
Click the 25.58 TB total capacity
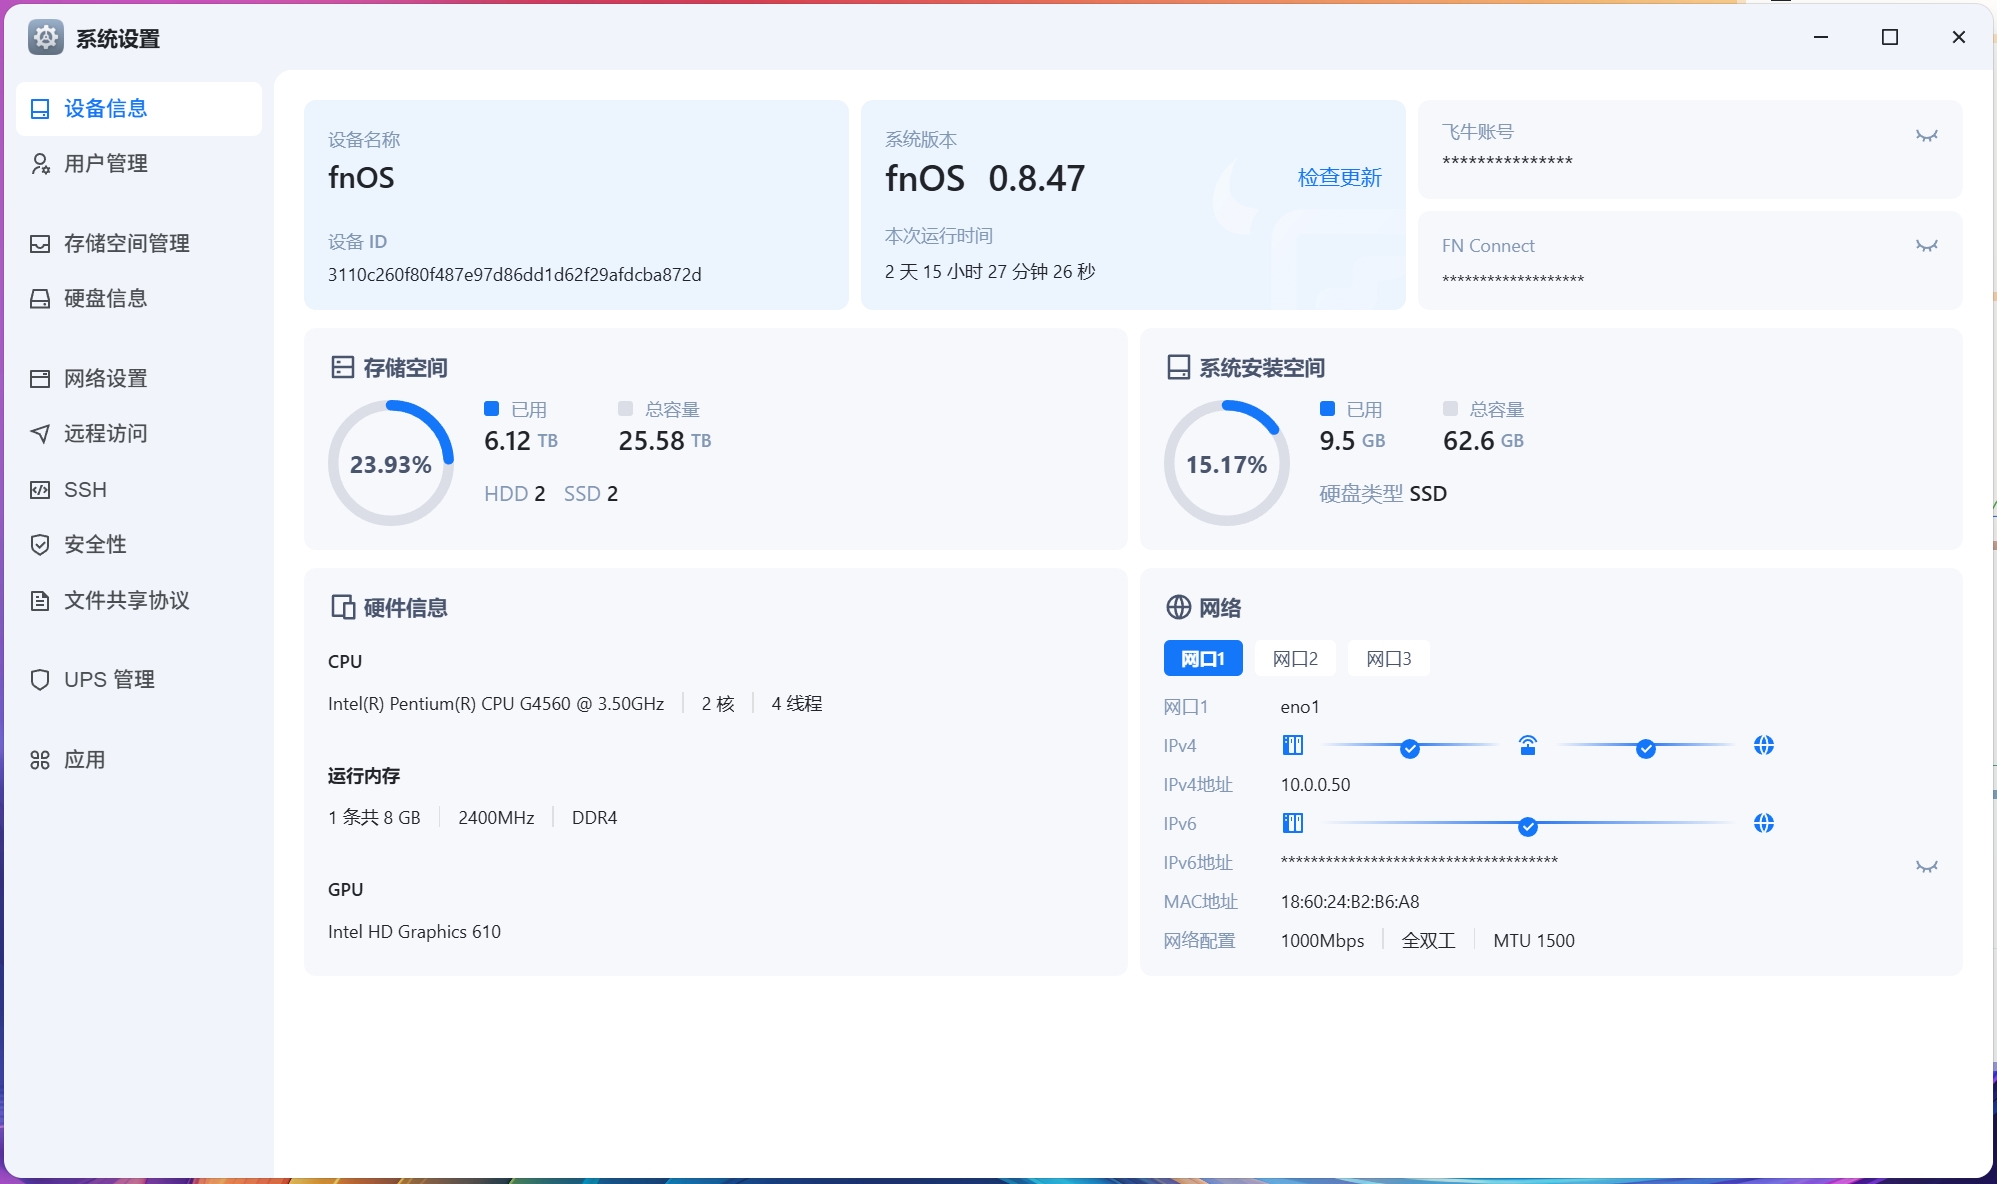coord(665,441)
